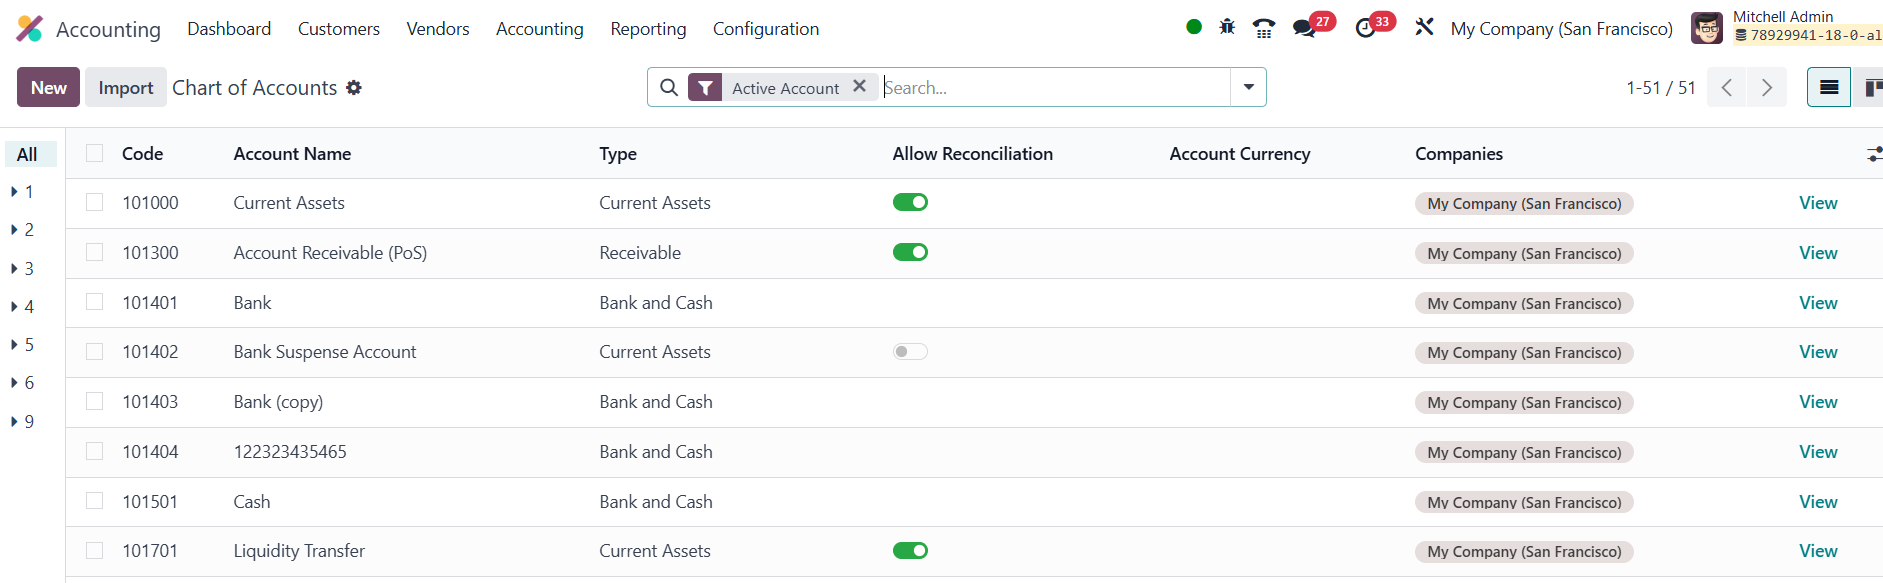This screenshot has width=1883, height=583.
Task: Click the debug bug icon
Action: click(x=1227, y=27)
